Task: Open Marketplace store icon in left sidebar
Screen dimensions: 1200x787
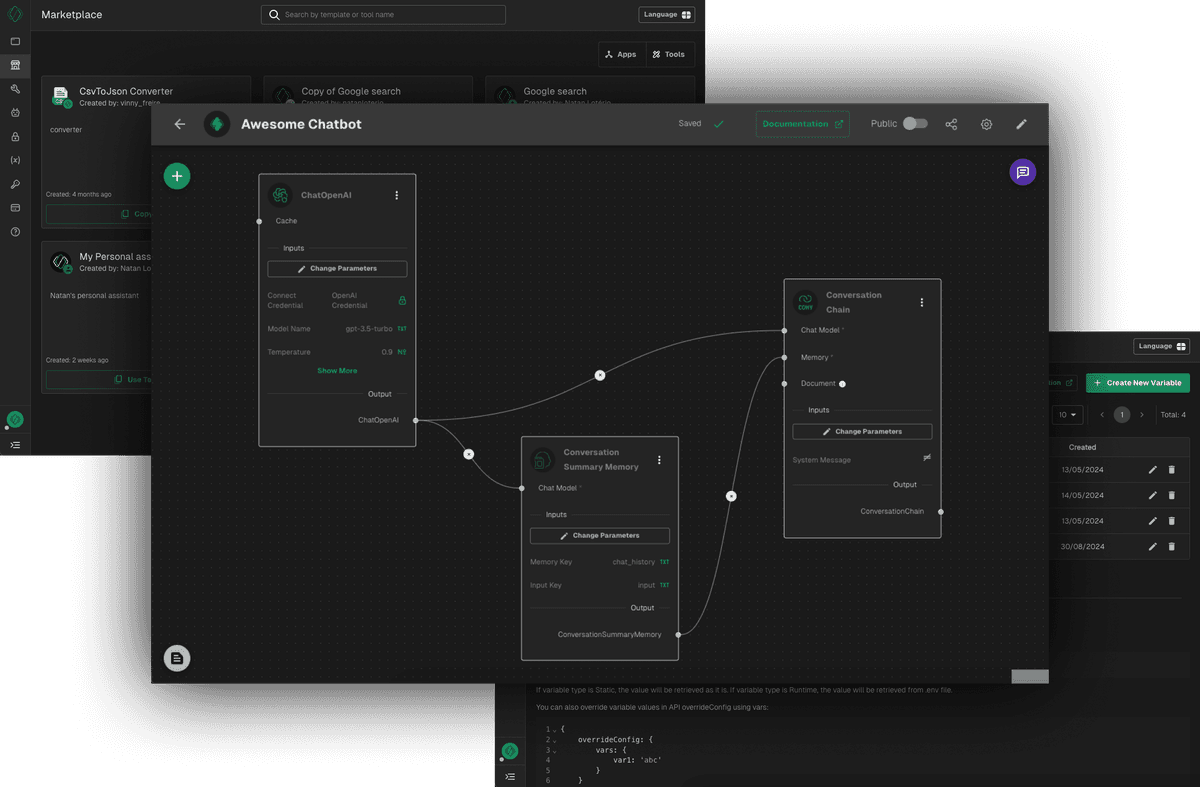Action: pos(15,65)
